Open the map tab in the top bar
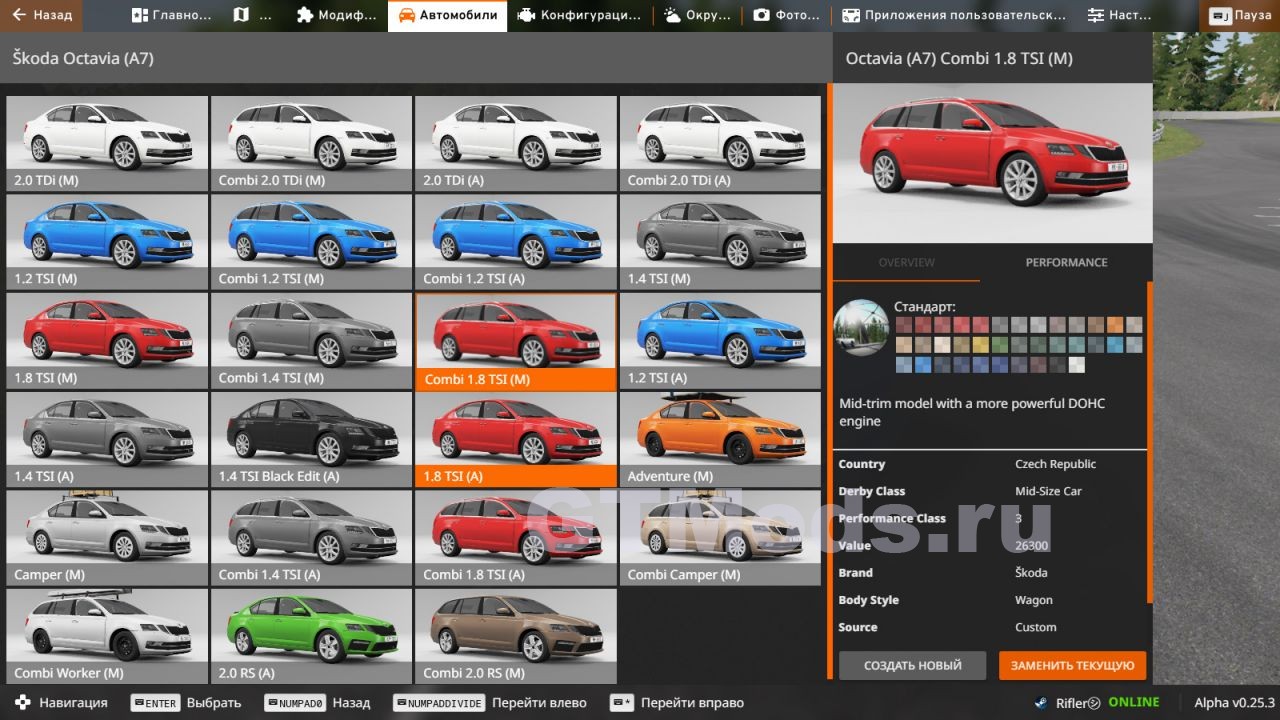Viewport: 1280px width, 720px height. coord(252,15)
